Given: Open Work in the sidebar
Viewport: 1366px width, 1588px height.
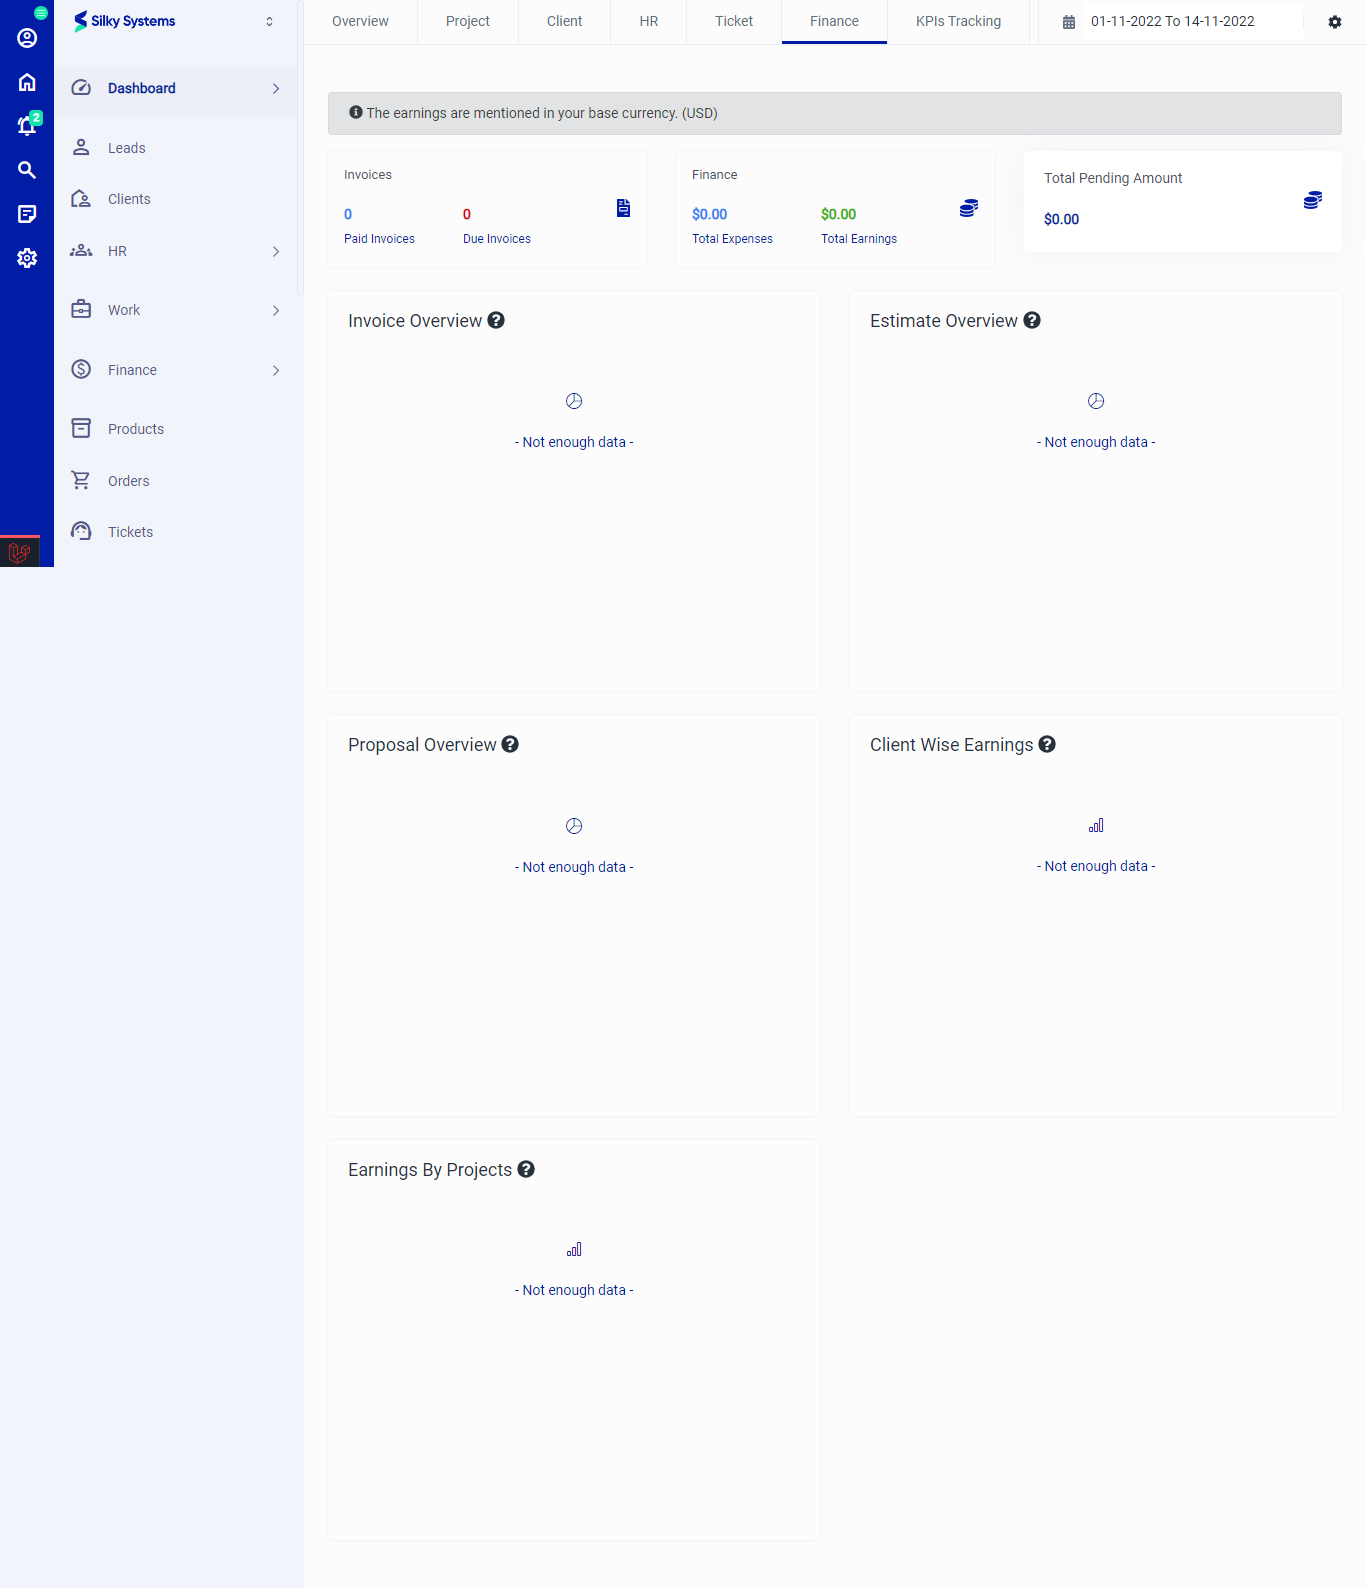Looking at the screenshot, I should tap(176, 310).
